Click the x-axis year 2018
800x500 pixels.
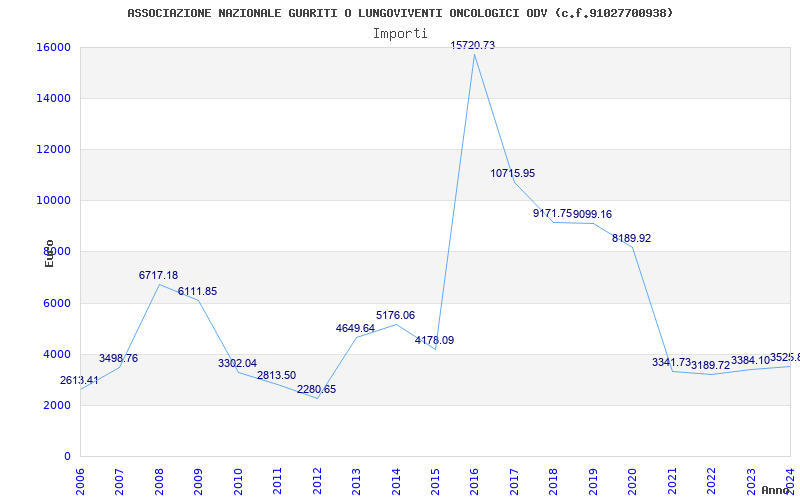554,481
